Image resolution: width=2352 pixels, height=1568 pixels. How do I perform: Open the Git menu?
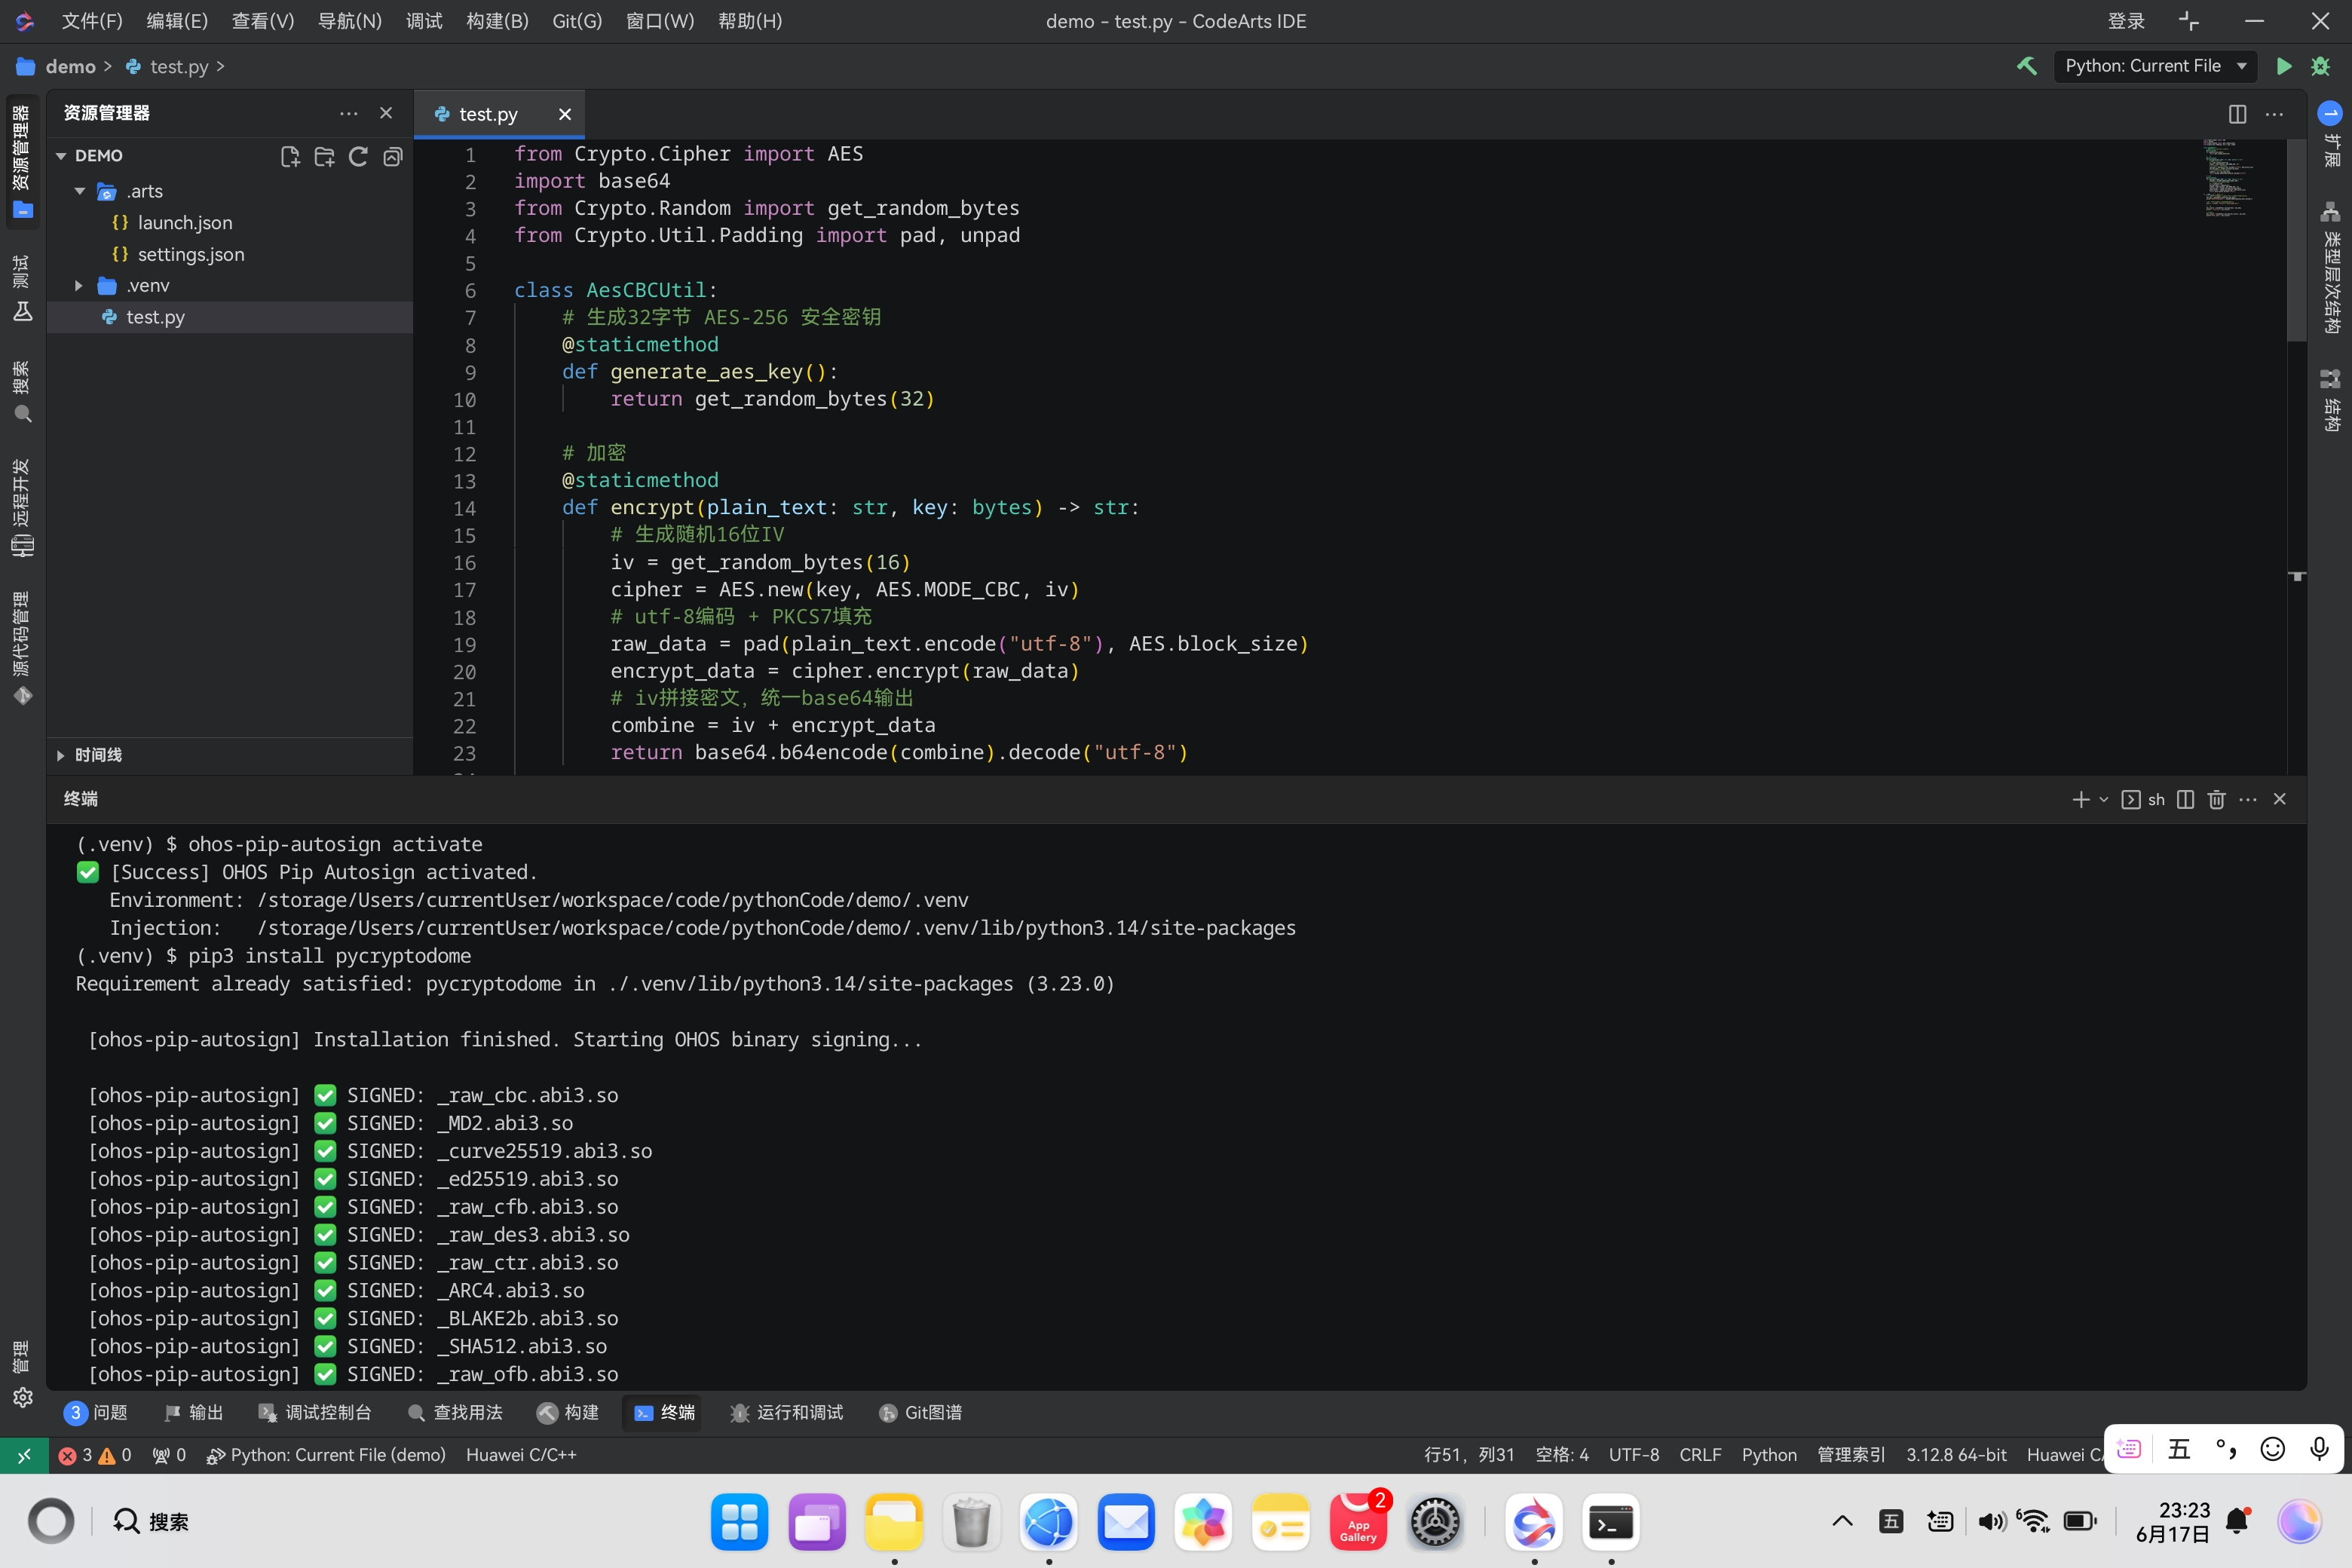(x=577, y=21)
